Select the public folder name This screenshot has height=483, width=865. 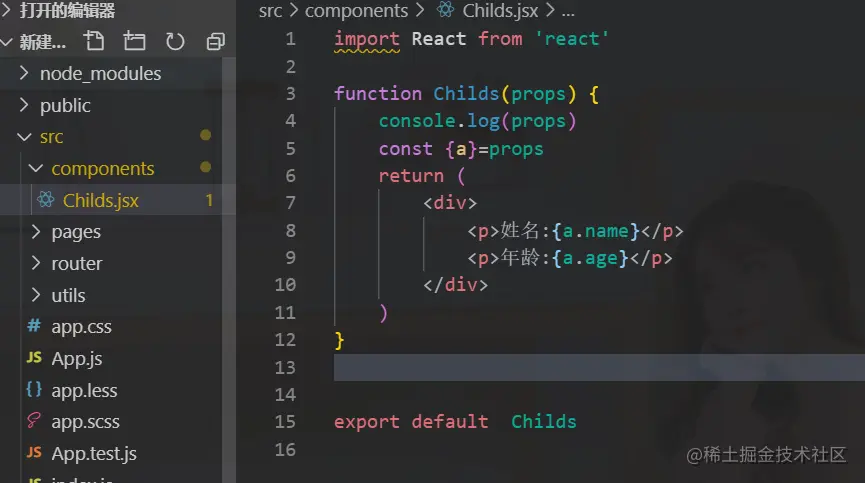[x=65, y=105]
